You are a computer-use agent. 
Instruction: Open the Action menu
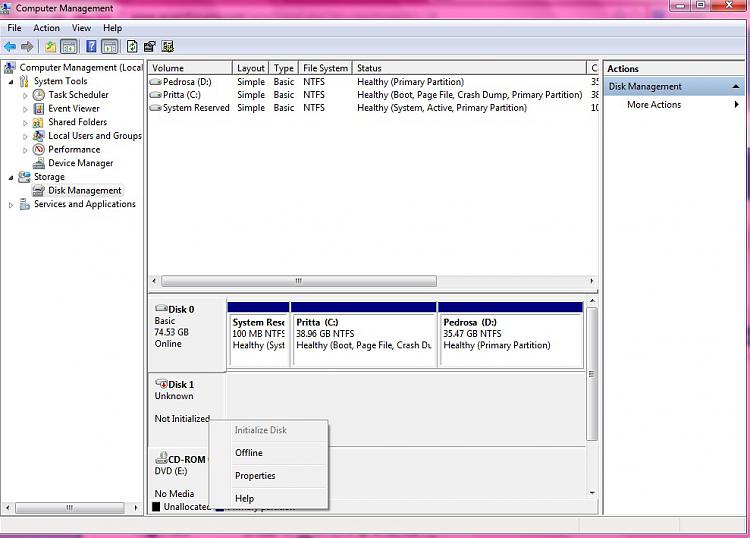click(x=46, y=28)
